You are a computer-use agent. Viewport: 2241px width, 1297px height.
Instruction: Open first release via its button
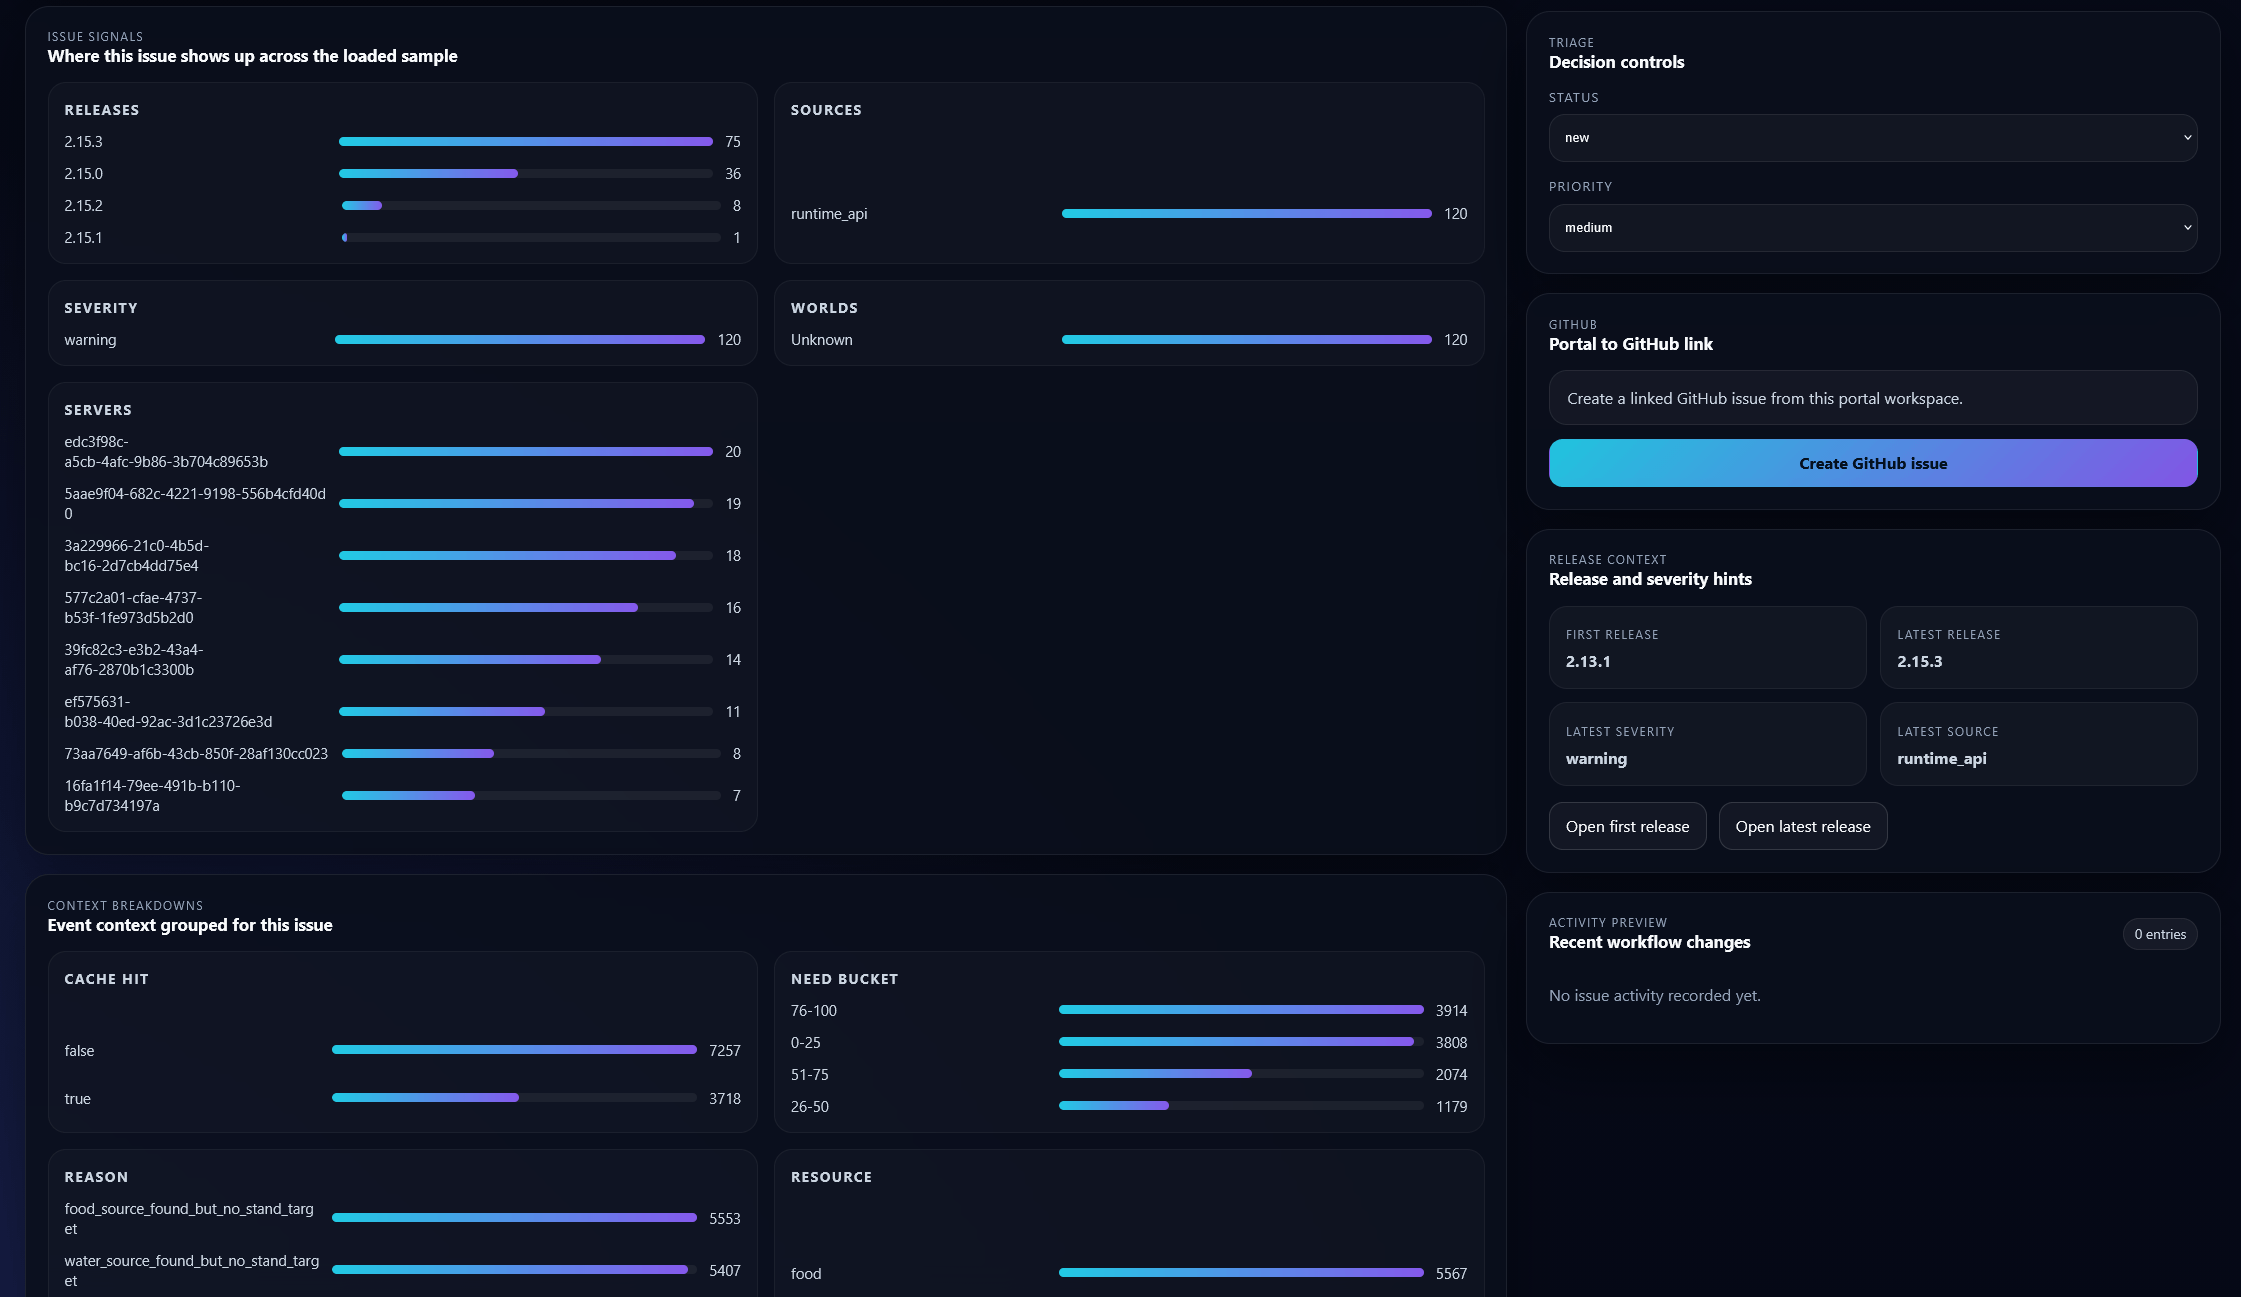click(x=1627, y=826)
